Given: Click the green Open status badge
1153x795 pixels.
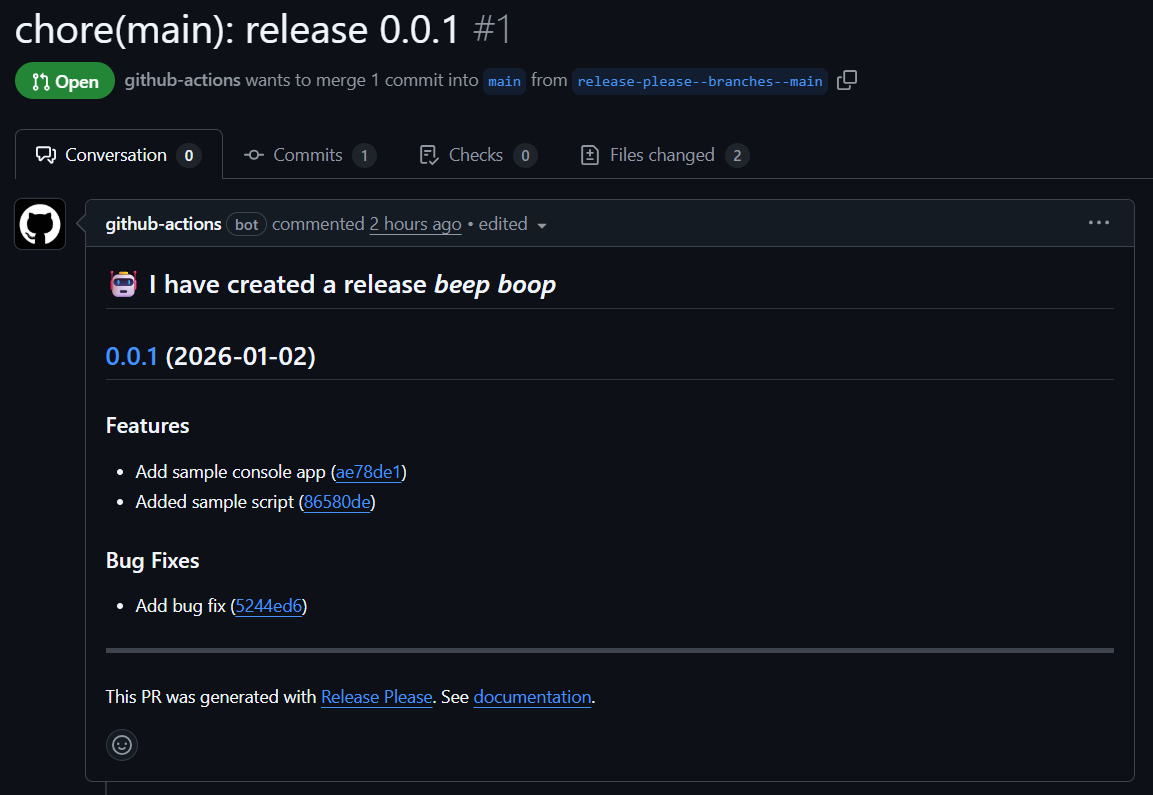Looking at the screenshot, I should point(65,81).
